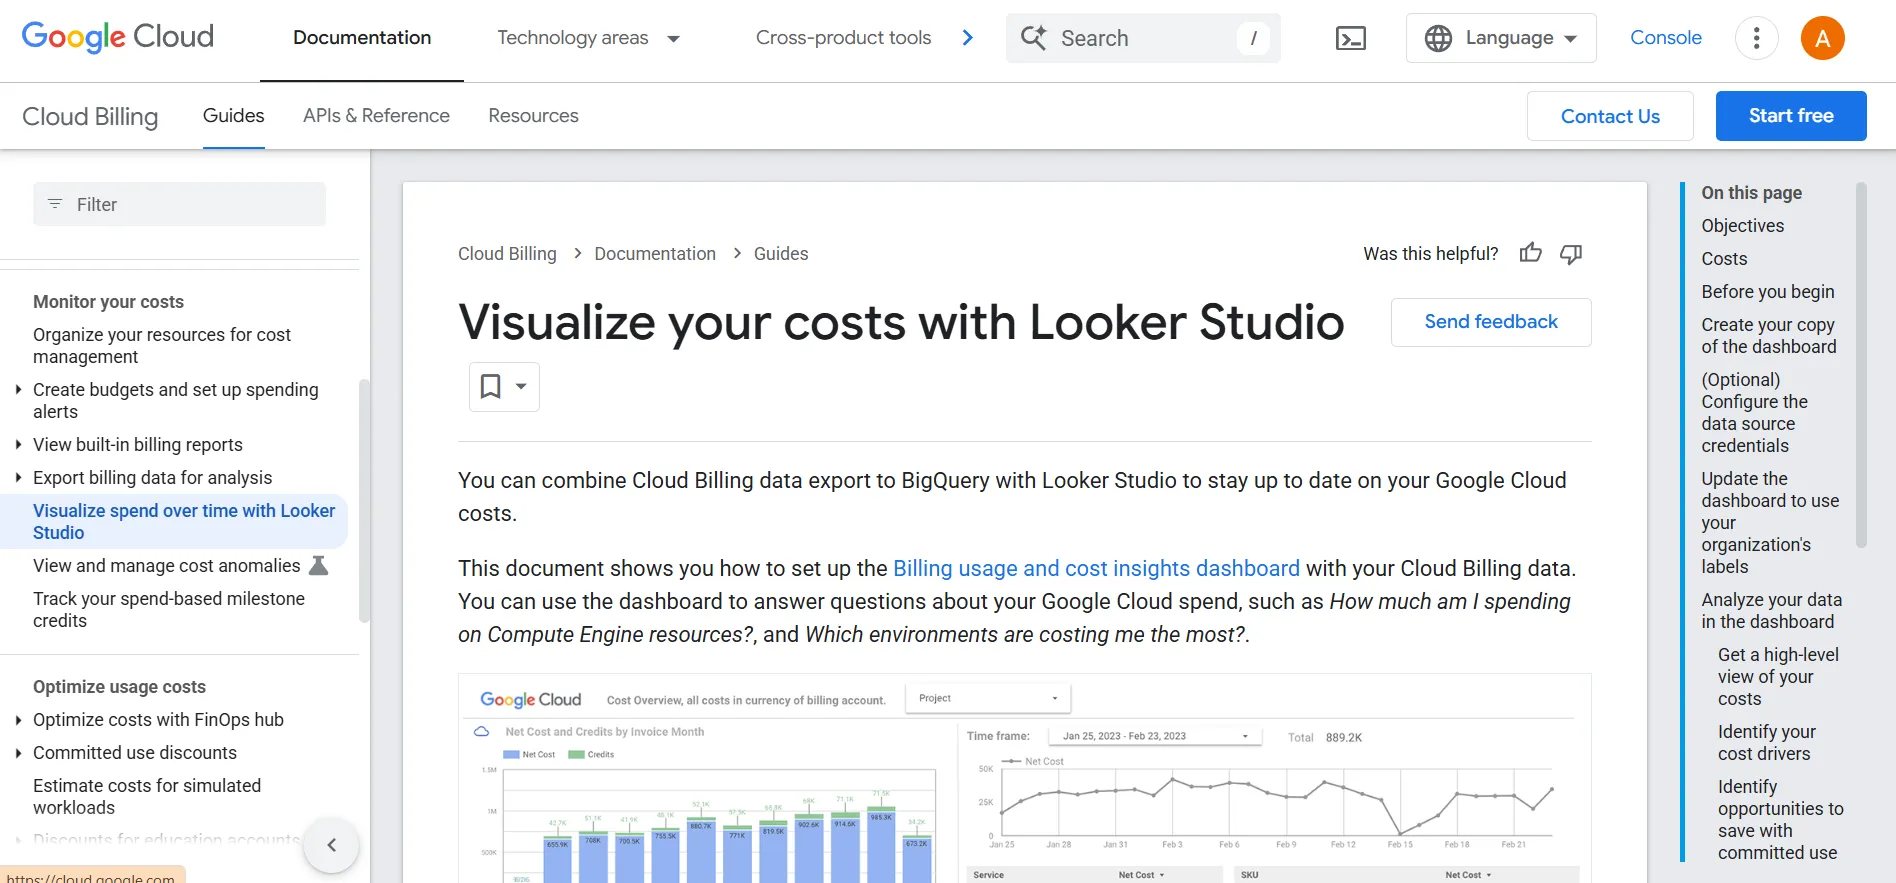The height and width of the screenshot is (883, 1896).
Task: Jump to Costs section
Action: [x=1725, y=258]
